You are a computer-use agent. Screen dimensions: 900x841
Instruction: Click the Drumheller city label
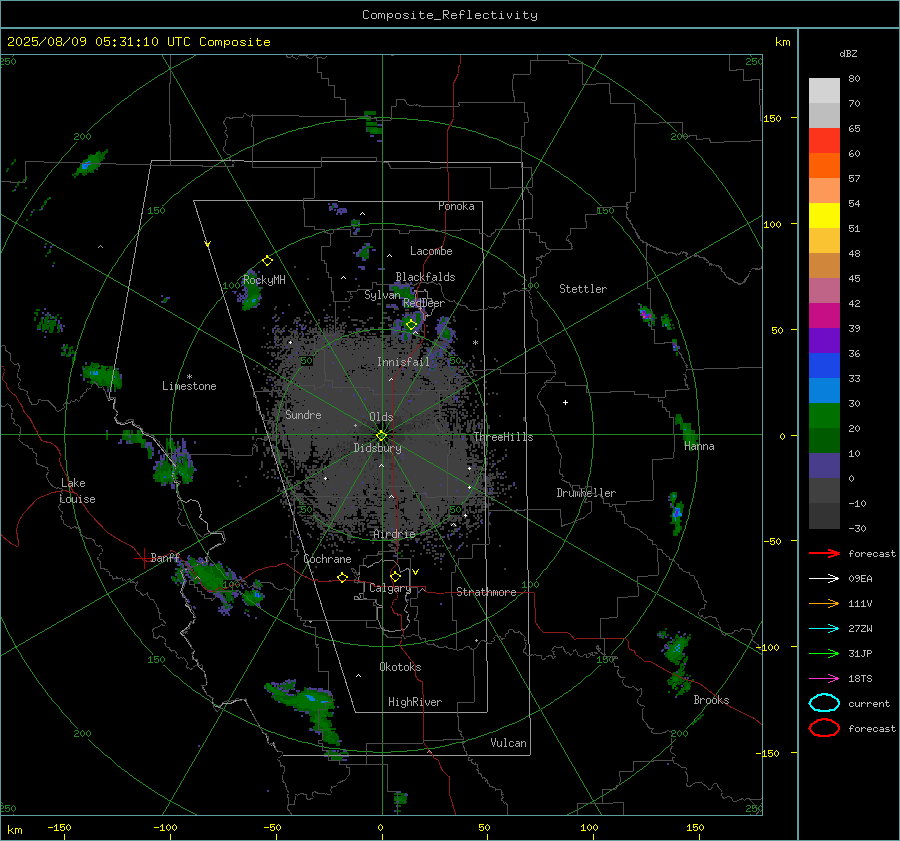(586, 493)
